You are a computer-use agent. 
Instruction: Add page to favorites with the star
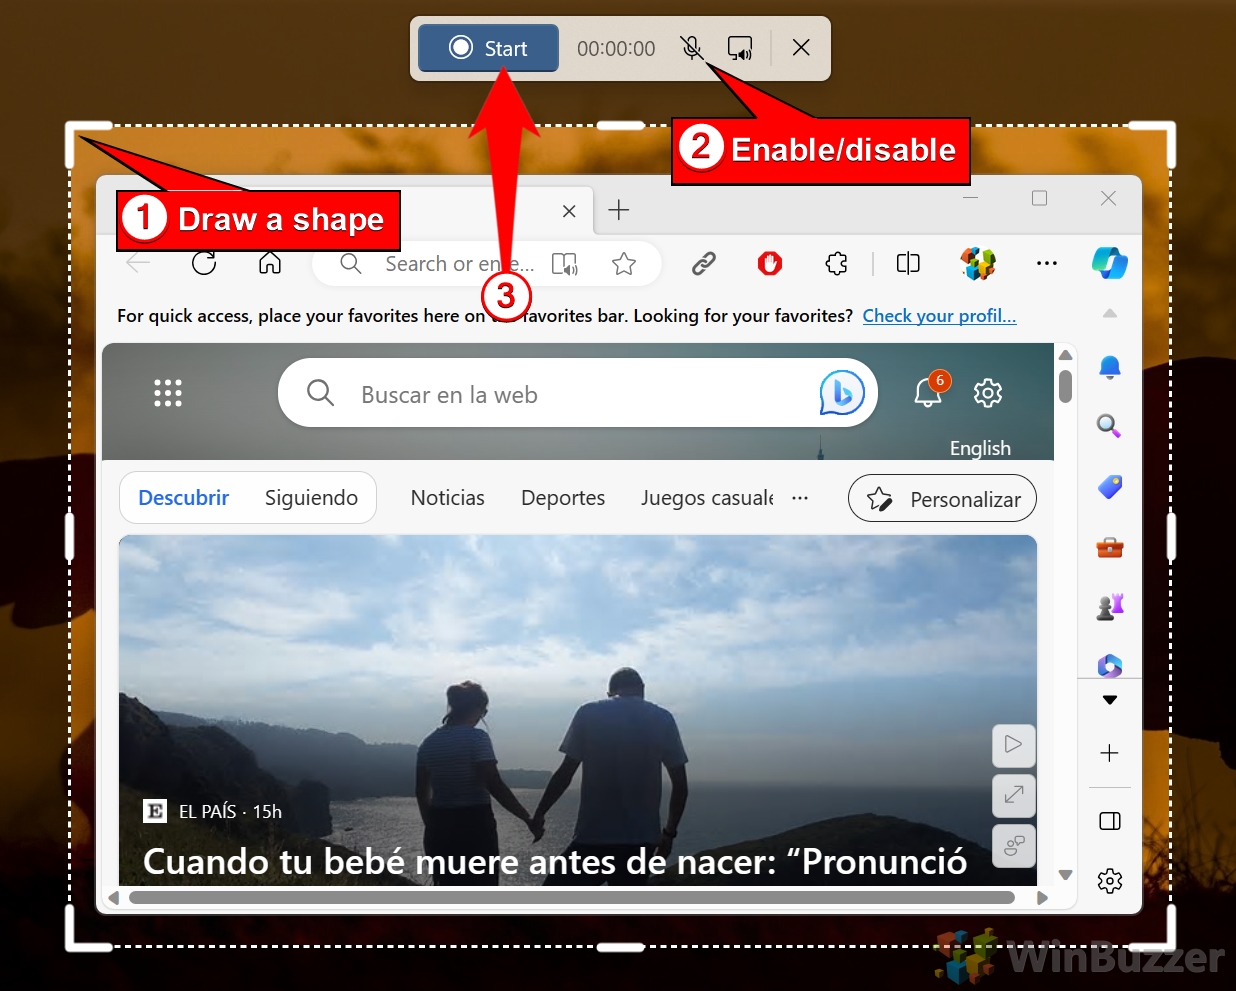(x=624, y=263)
